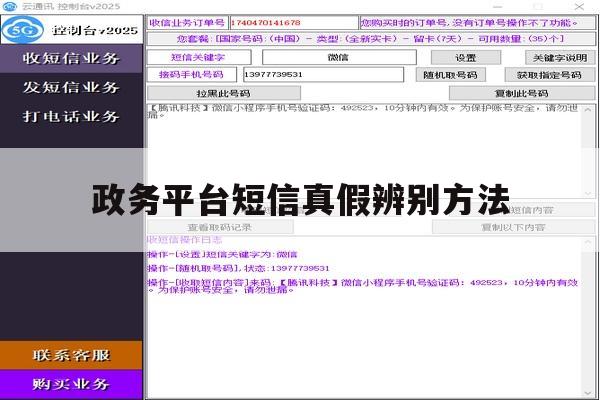The height and width of the screenshot is (400, 600).
Task: Select 打电话业务 sidebar item
Action: tap(71, 116)
